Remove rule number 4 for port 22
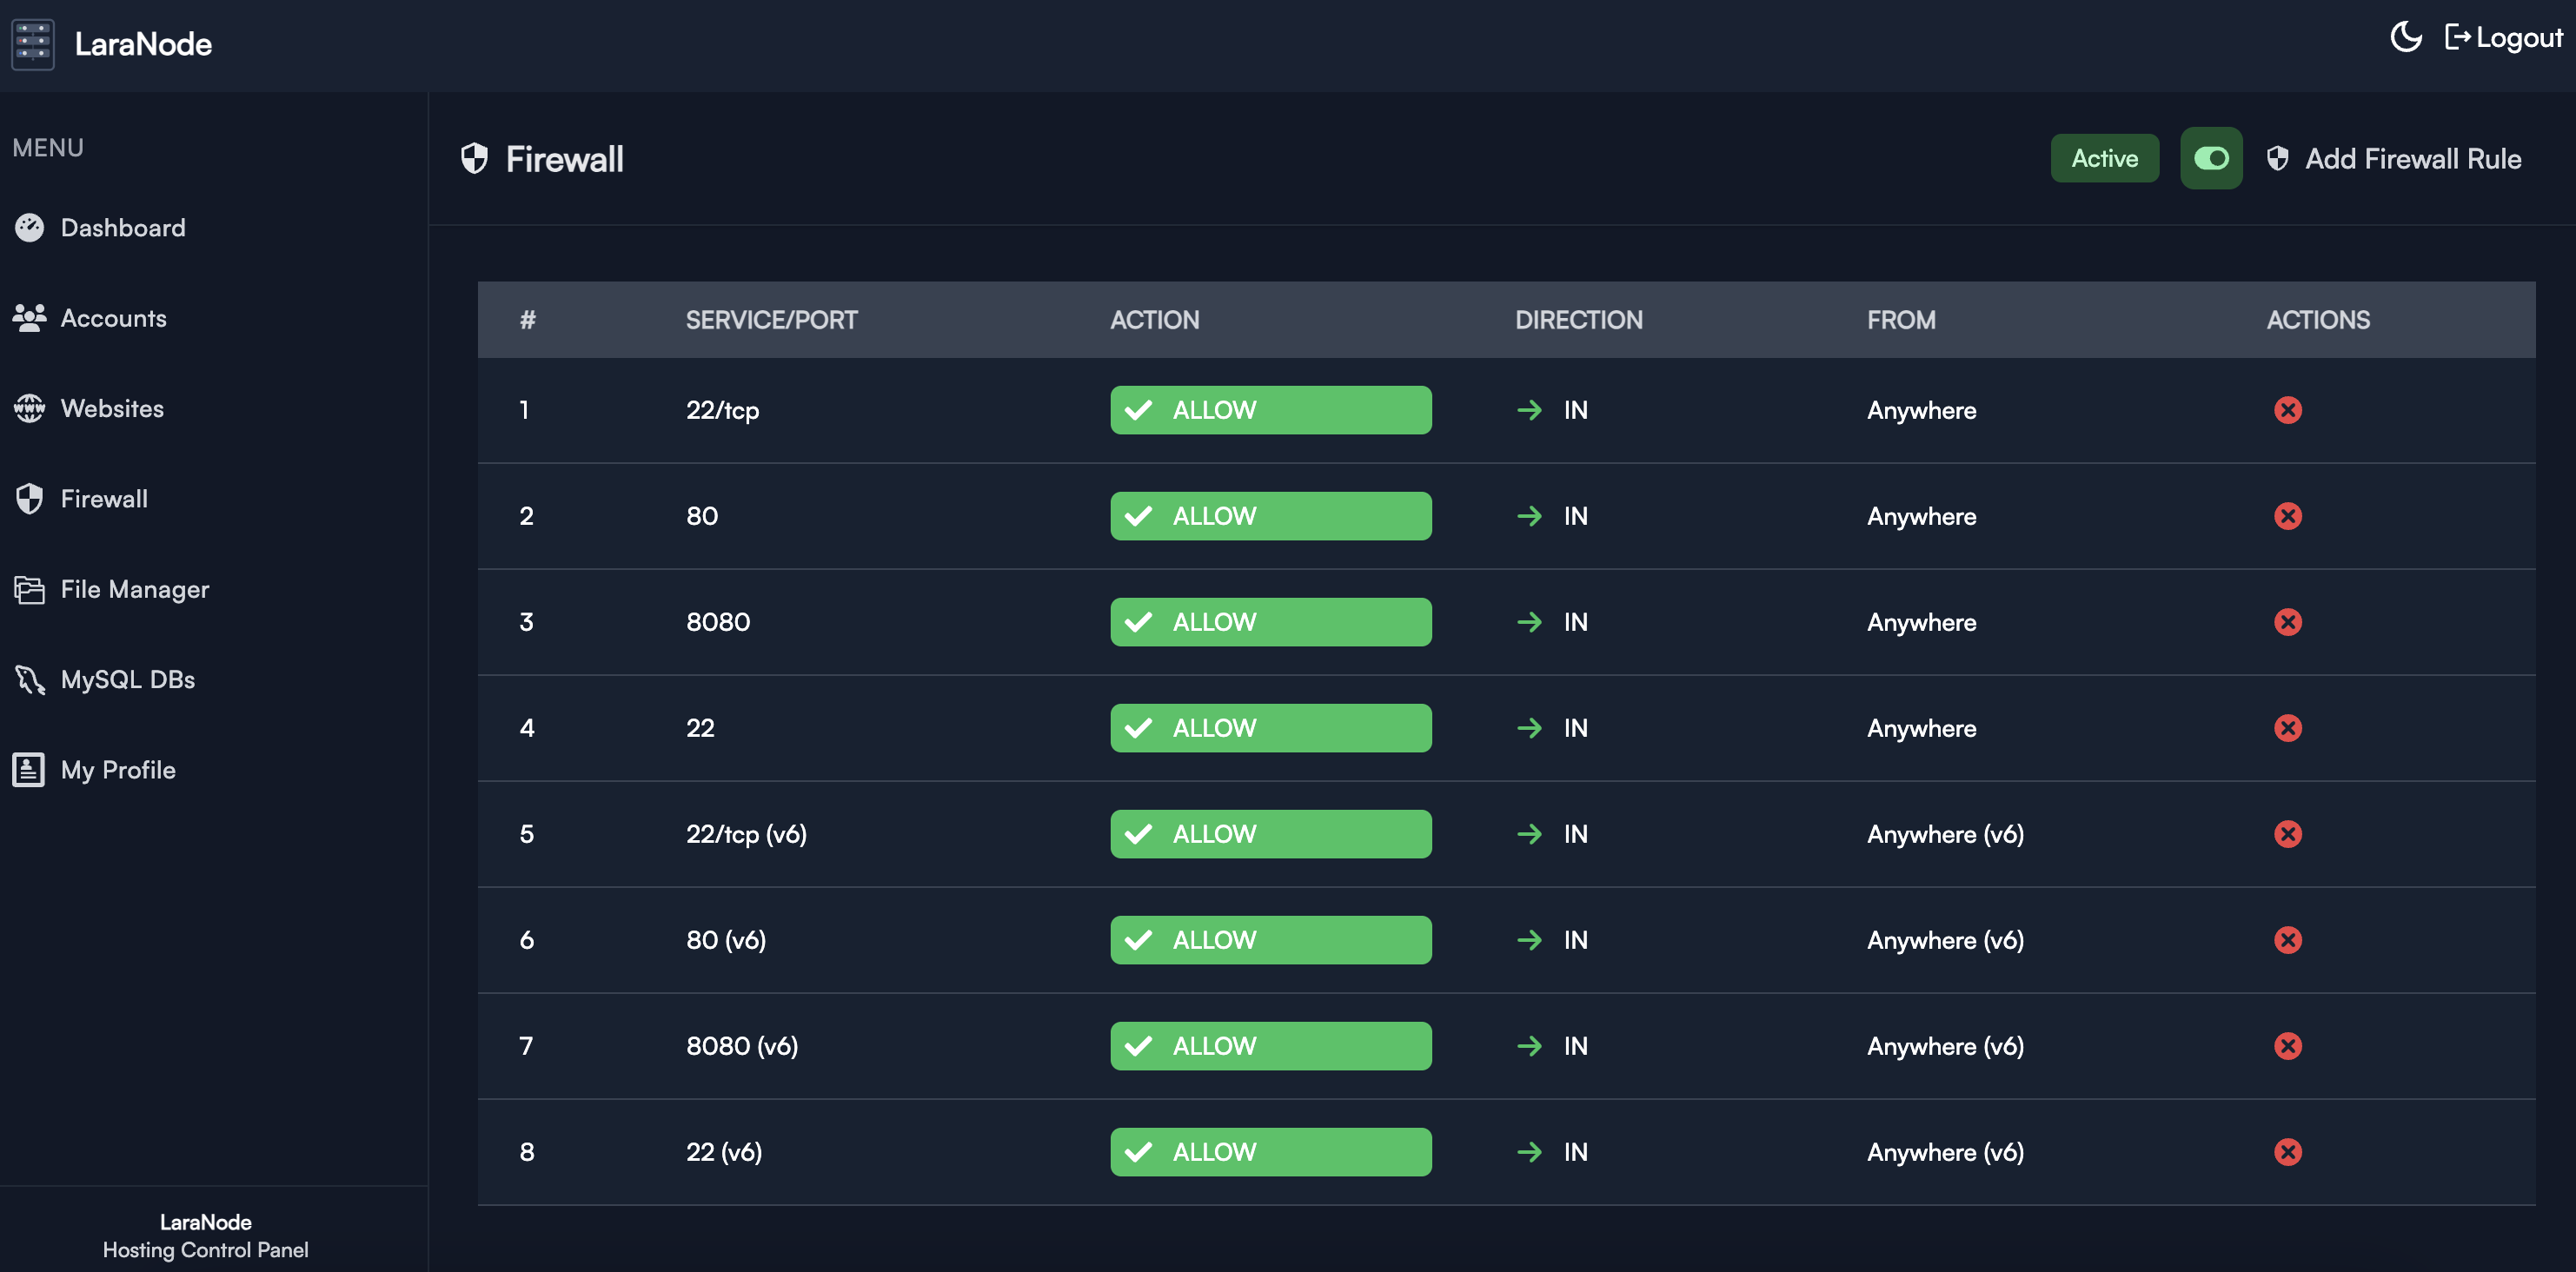 tap(2287, 728)
